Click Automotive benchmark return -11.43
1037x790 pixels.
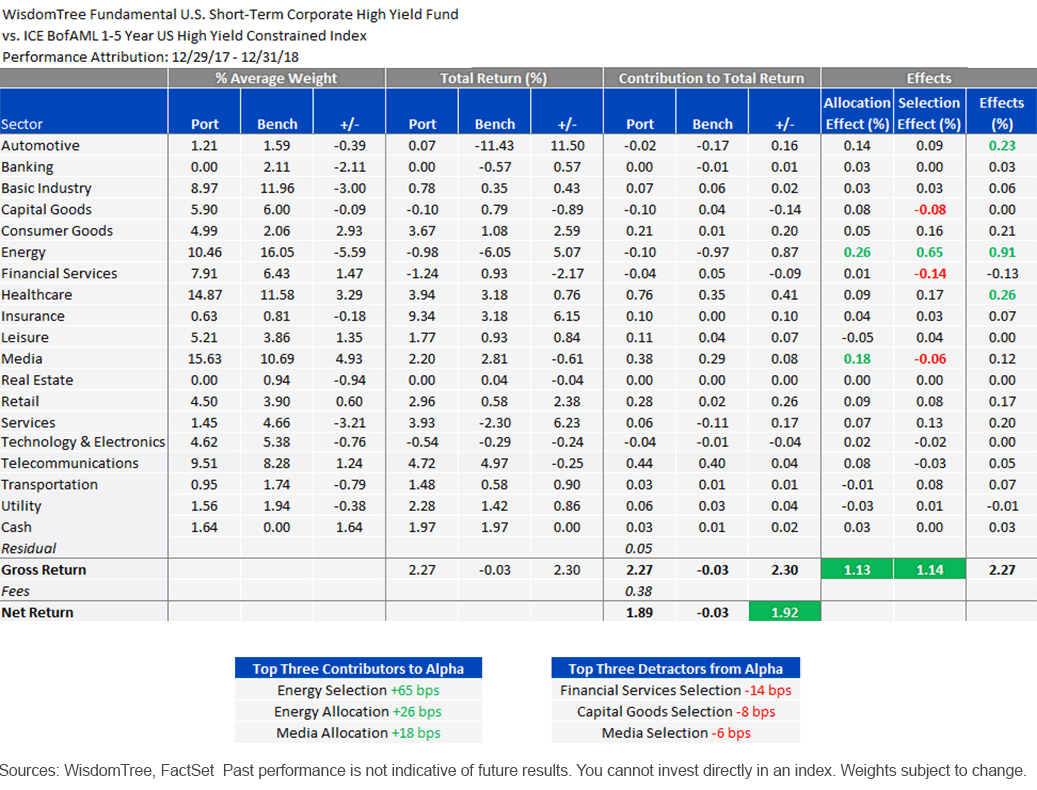(x=494, y=145)
